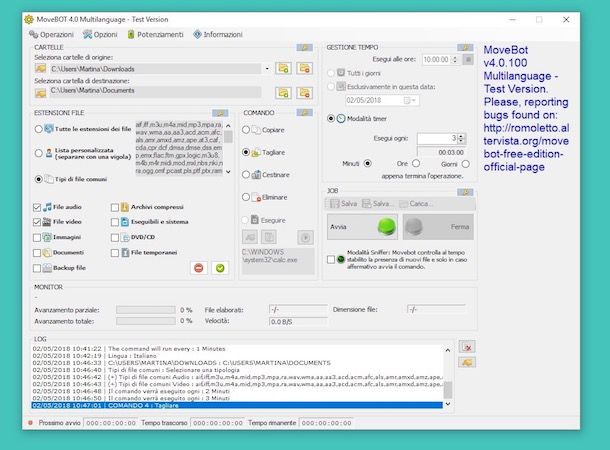This screenshot has width=610, height=450.
Task: Click clear log icon
Action: click(467, 347)
